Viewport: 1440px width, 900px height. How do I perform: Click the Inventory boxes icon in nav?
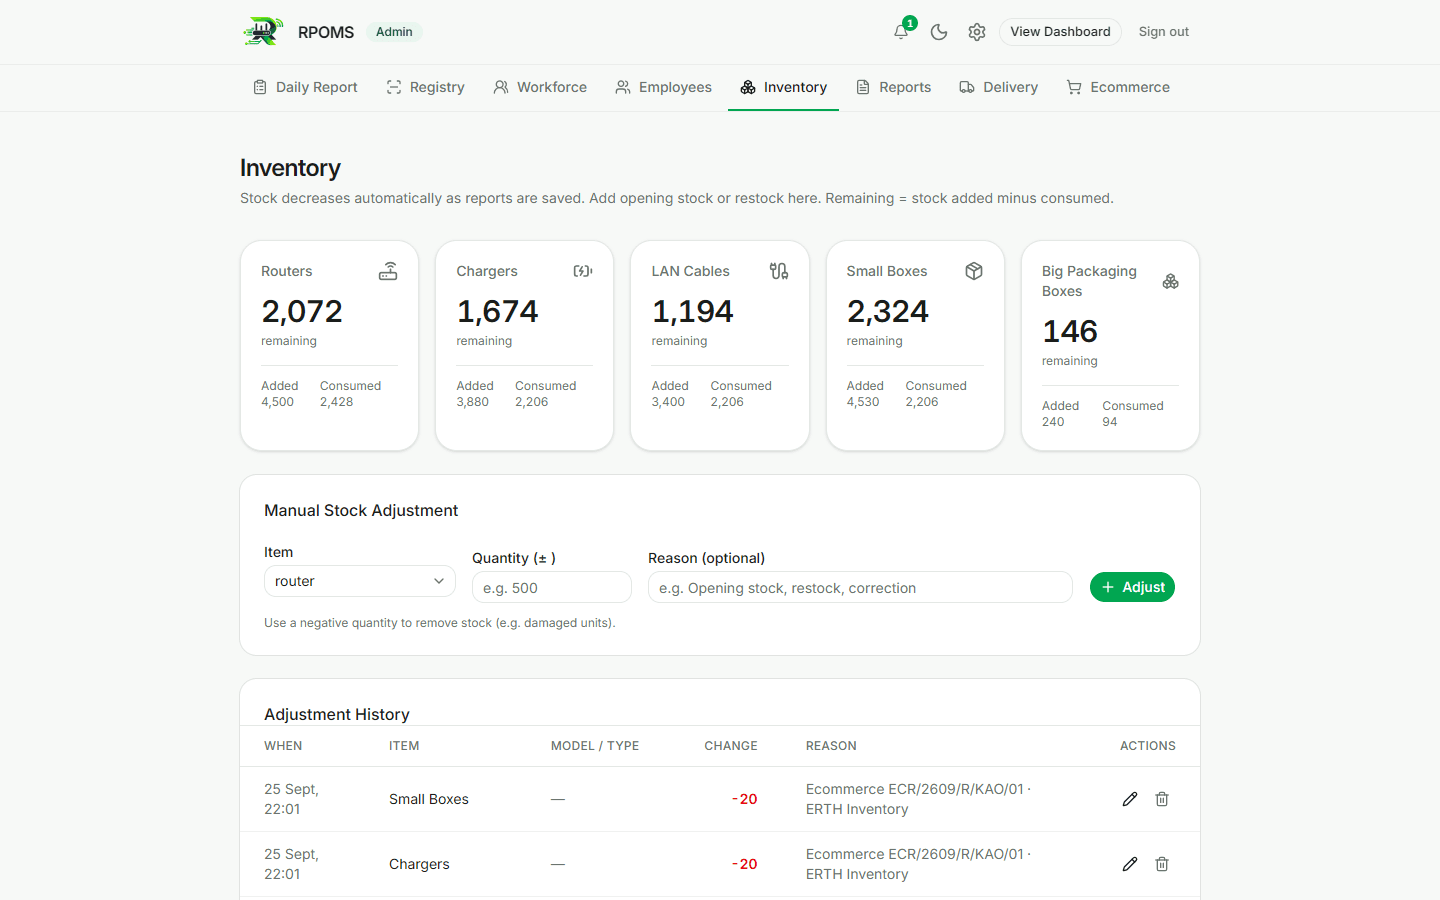click(x=748, y=87)
